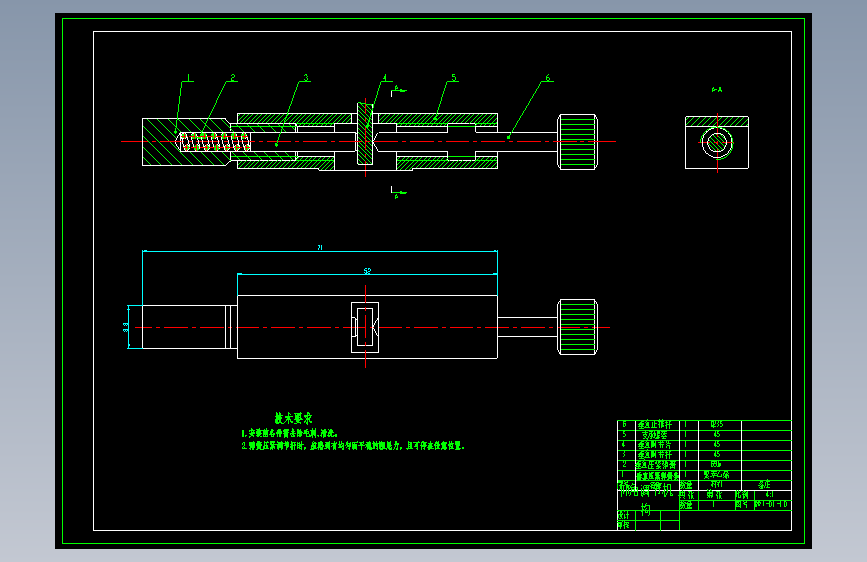The image size is (867, 562).
Task: Click the 45 material cell in row 4
Action: [717, 444]
